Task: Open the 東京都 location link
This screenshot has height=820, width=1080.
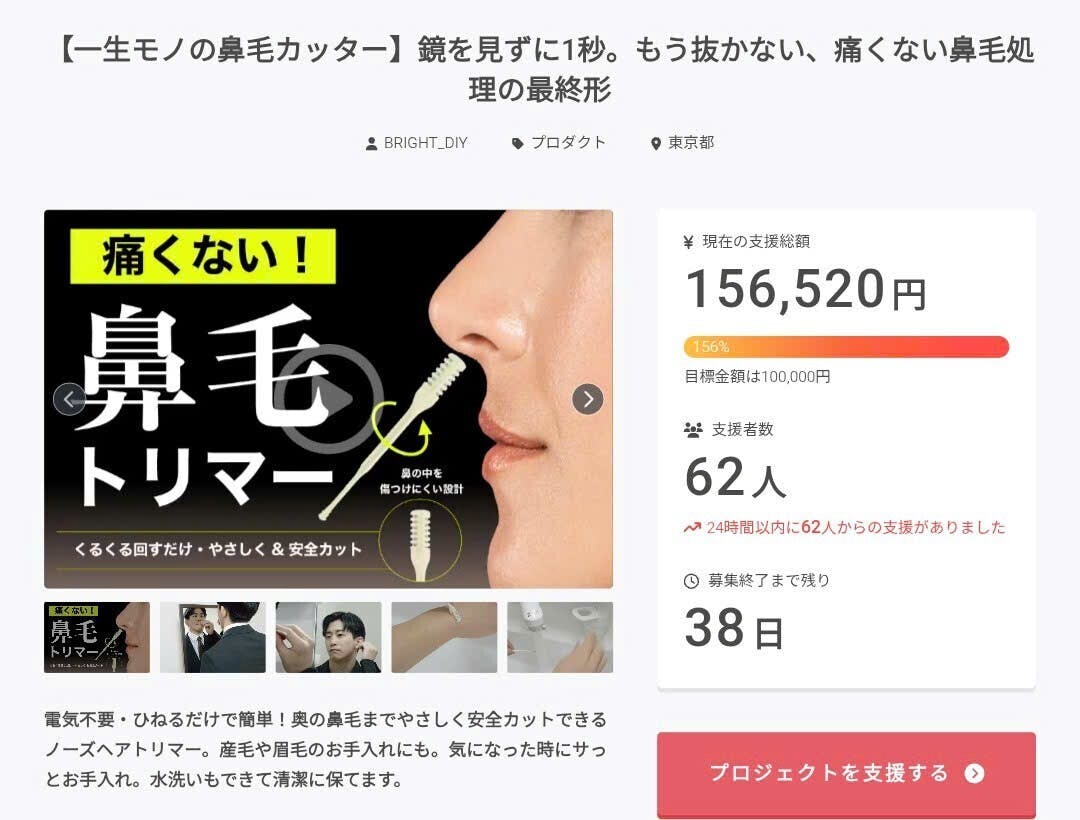Action: pyautogui.click(x=691, y=143)
